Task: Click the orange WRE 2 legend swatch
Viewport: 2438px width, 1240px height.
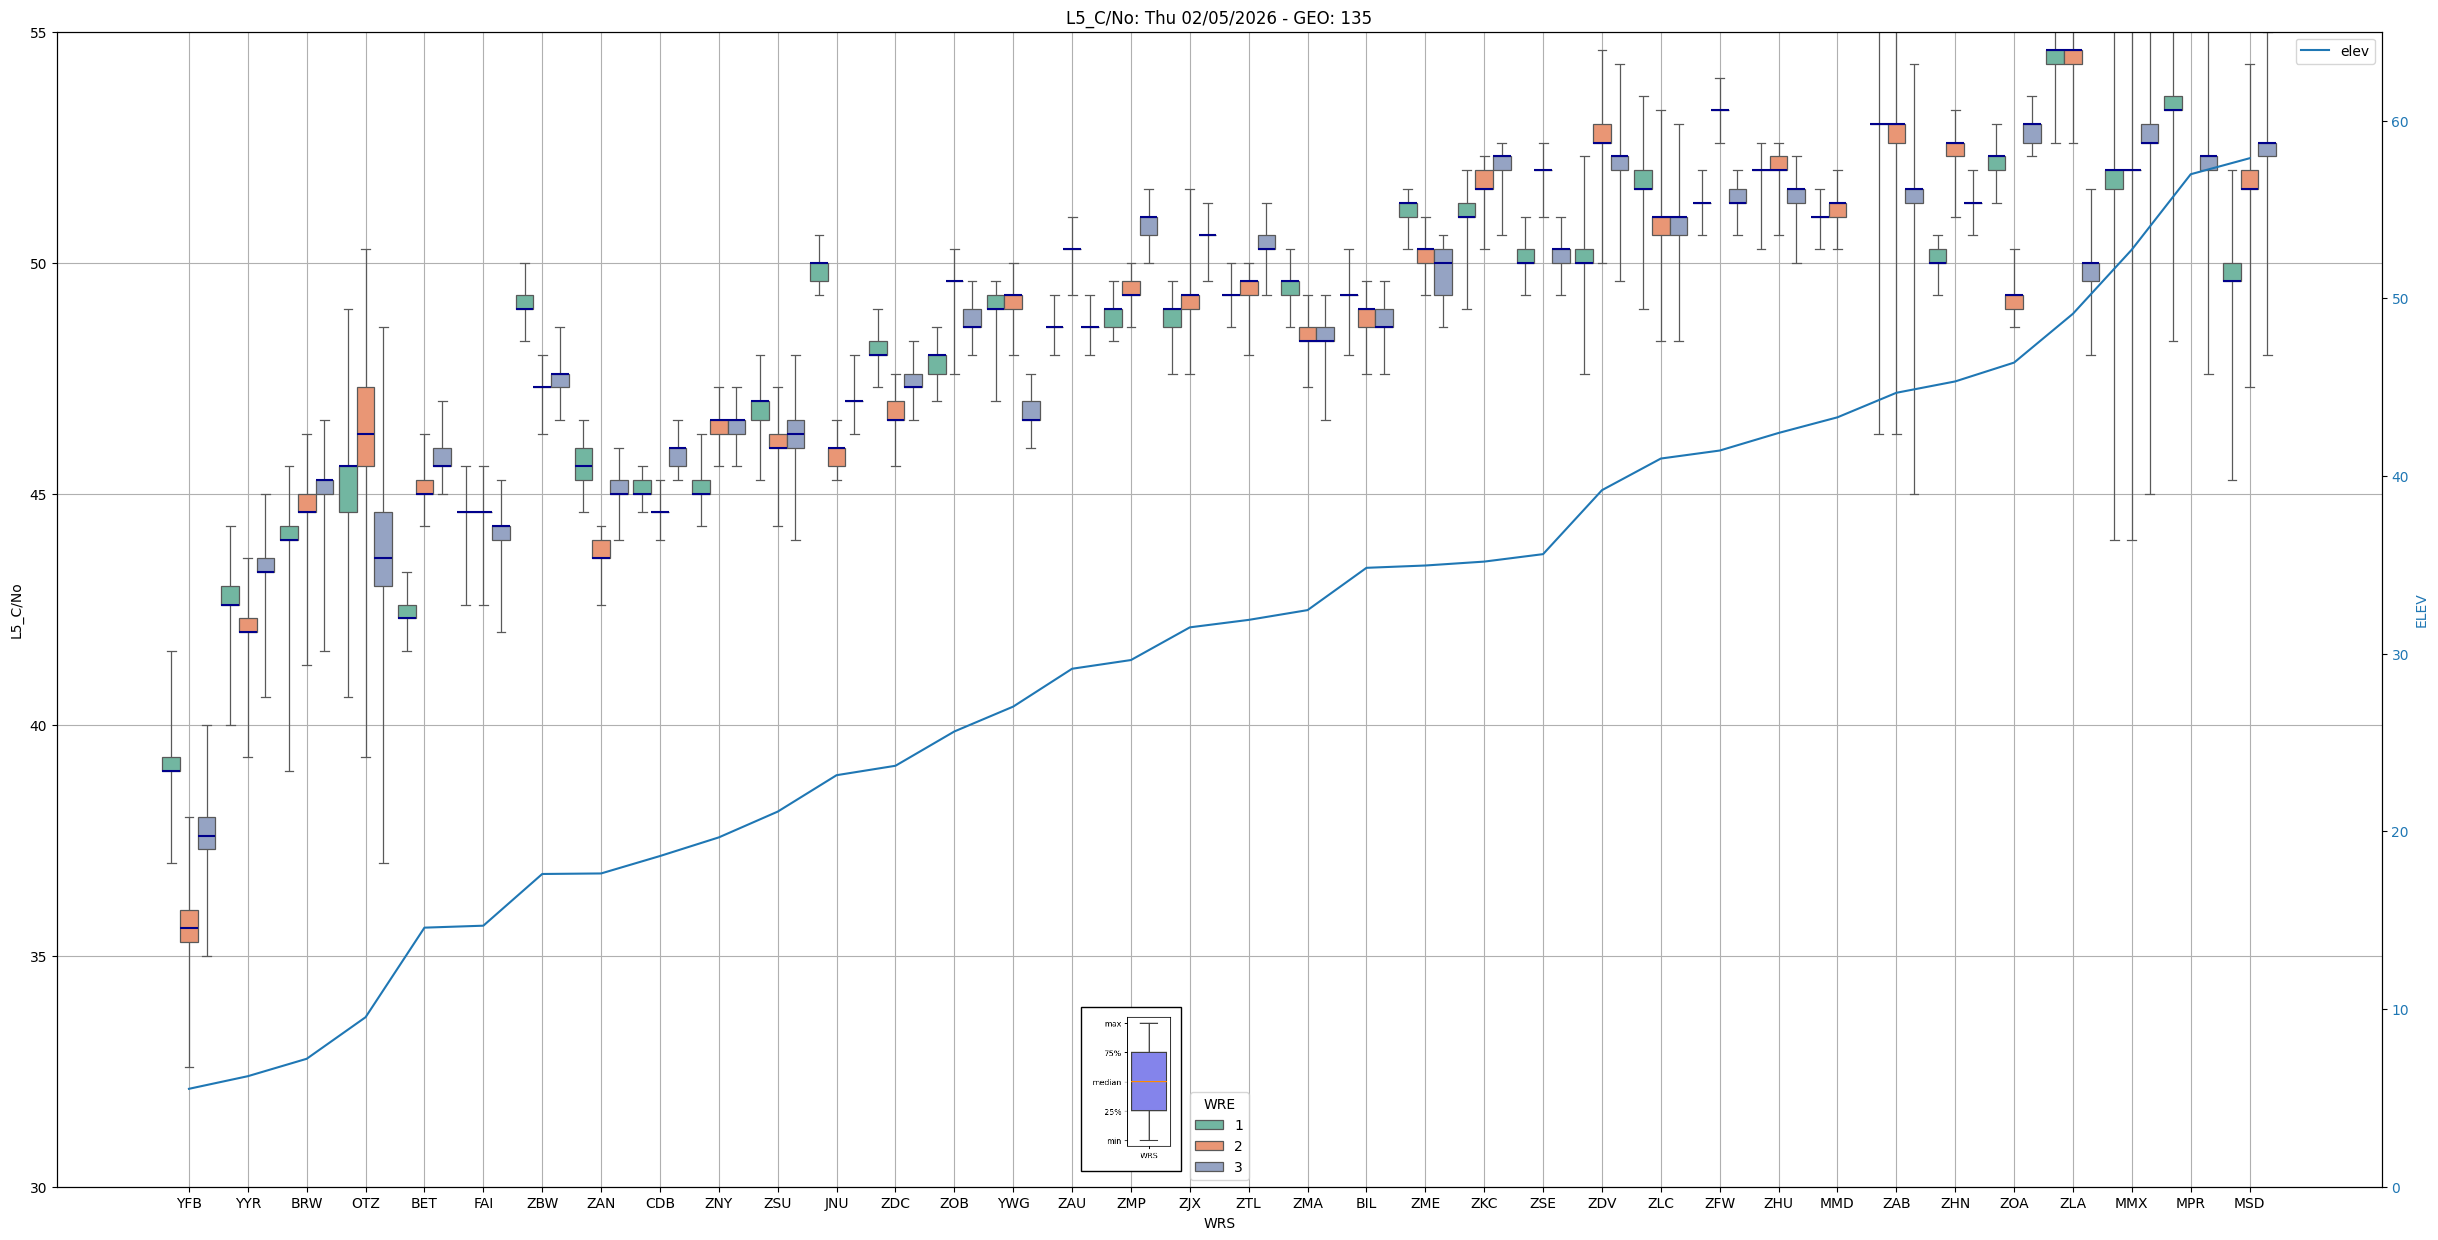Action: pyautogui.click(x=1209, y=1146)
